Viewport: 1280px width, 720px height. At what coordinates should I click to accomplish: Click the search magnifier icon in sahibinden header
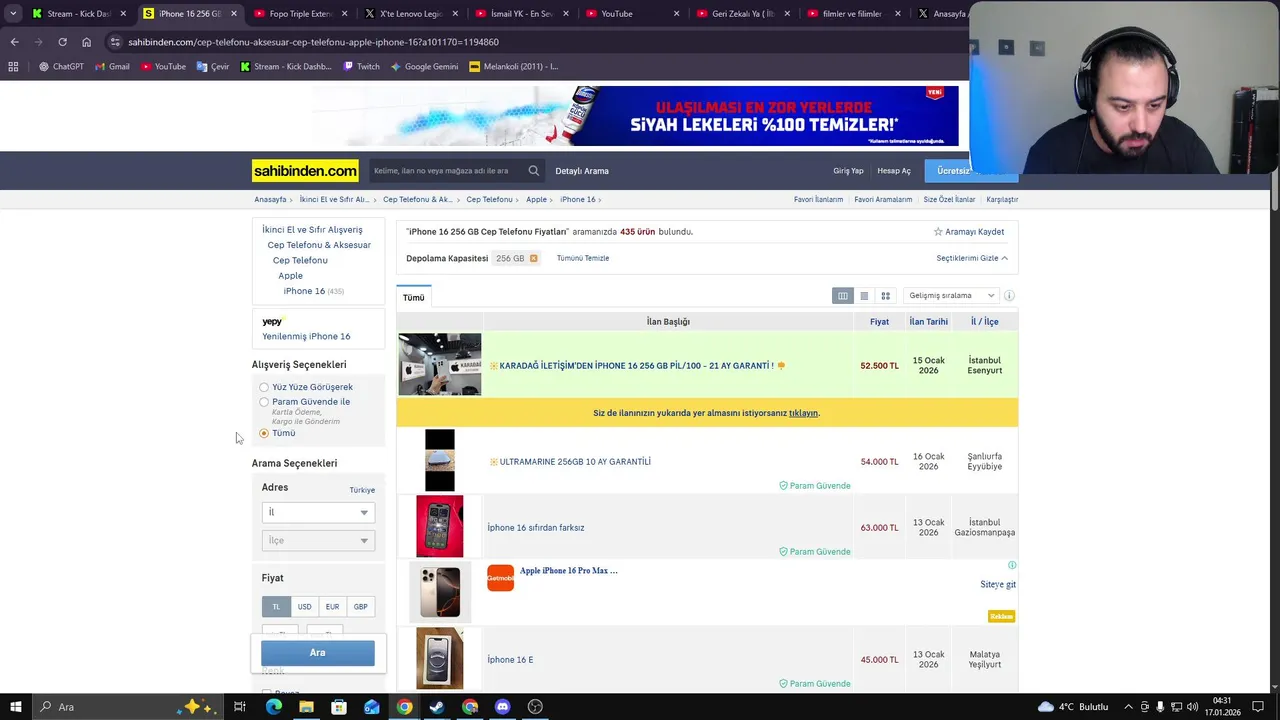click(x=534, y=171)
